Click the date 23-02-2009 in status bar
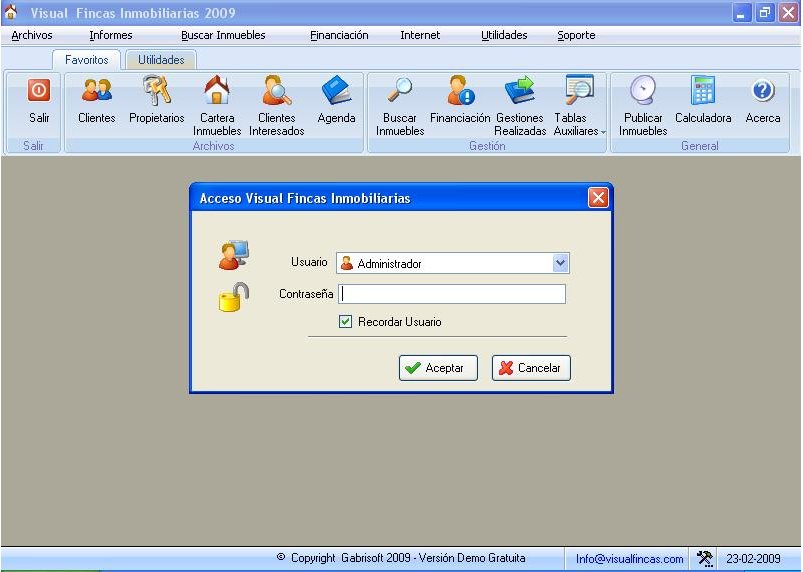The width and height of the screenshot is (803, 572). 753,559
